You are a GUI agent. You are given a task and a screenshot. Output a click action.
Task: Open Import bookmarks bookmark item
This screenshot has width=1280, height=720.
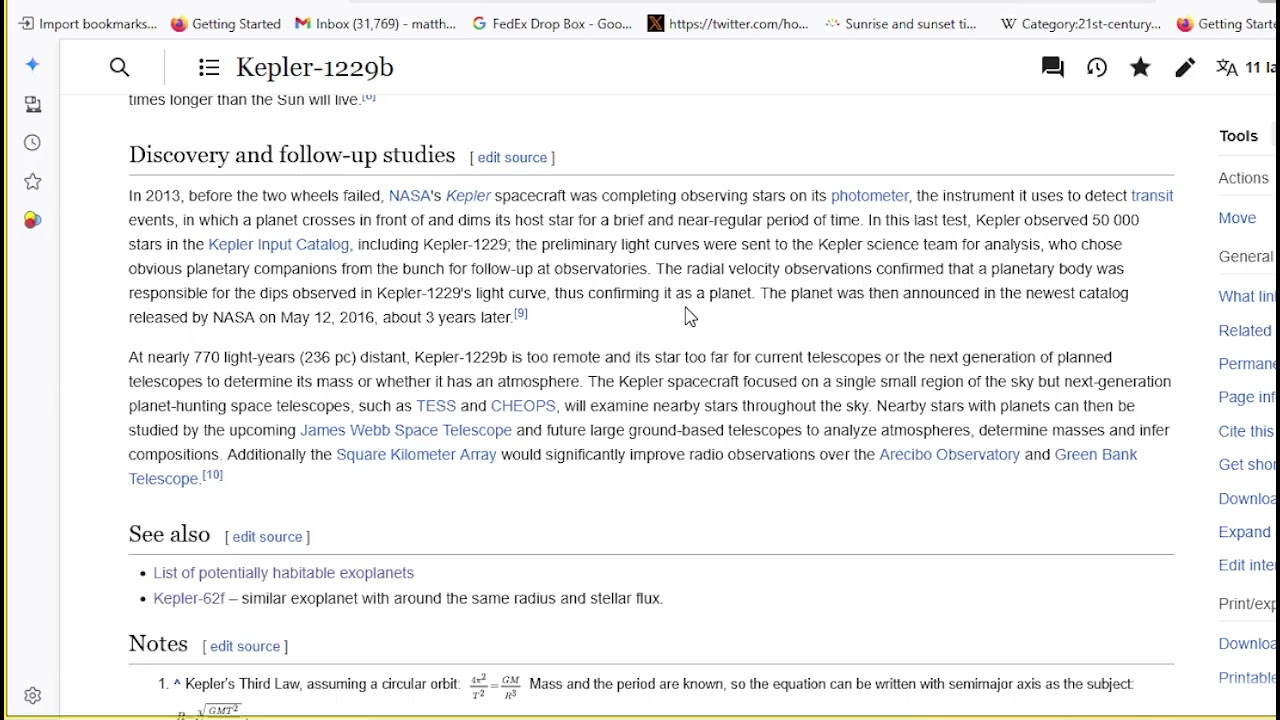point(88,23)
